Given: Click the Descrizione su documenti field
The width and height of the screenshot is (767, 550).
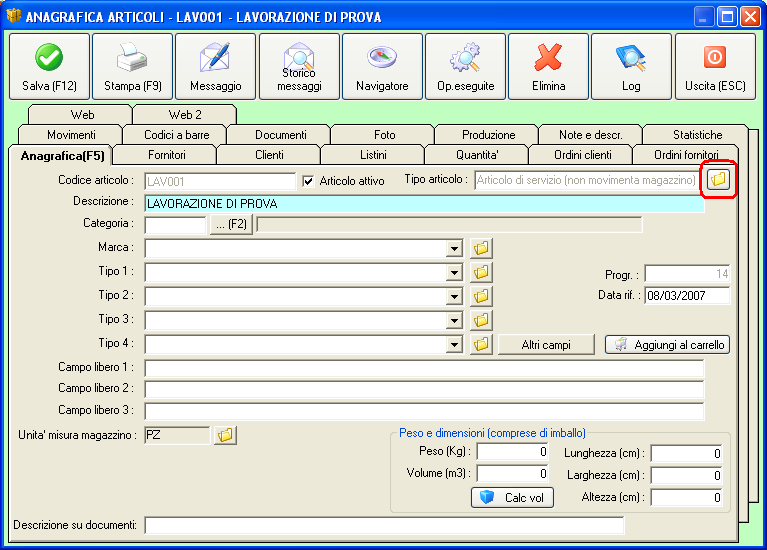Looking at the screenshot, I should (384, 526).
